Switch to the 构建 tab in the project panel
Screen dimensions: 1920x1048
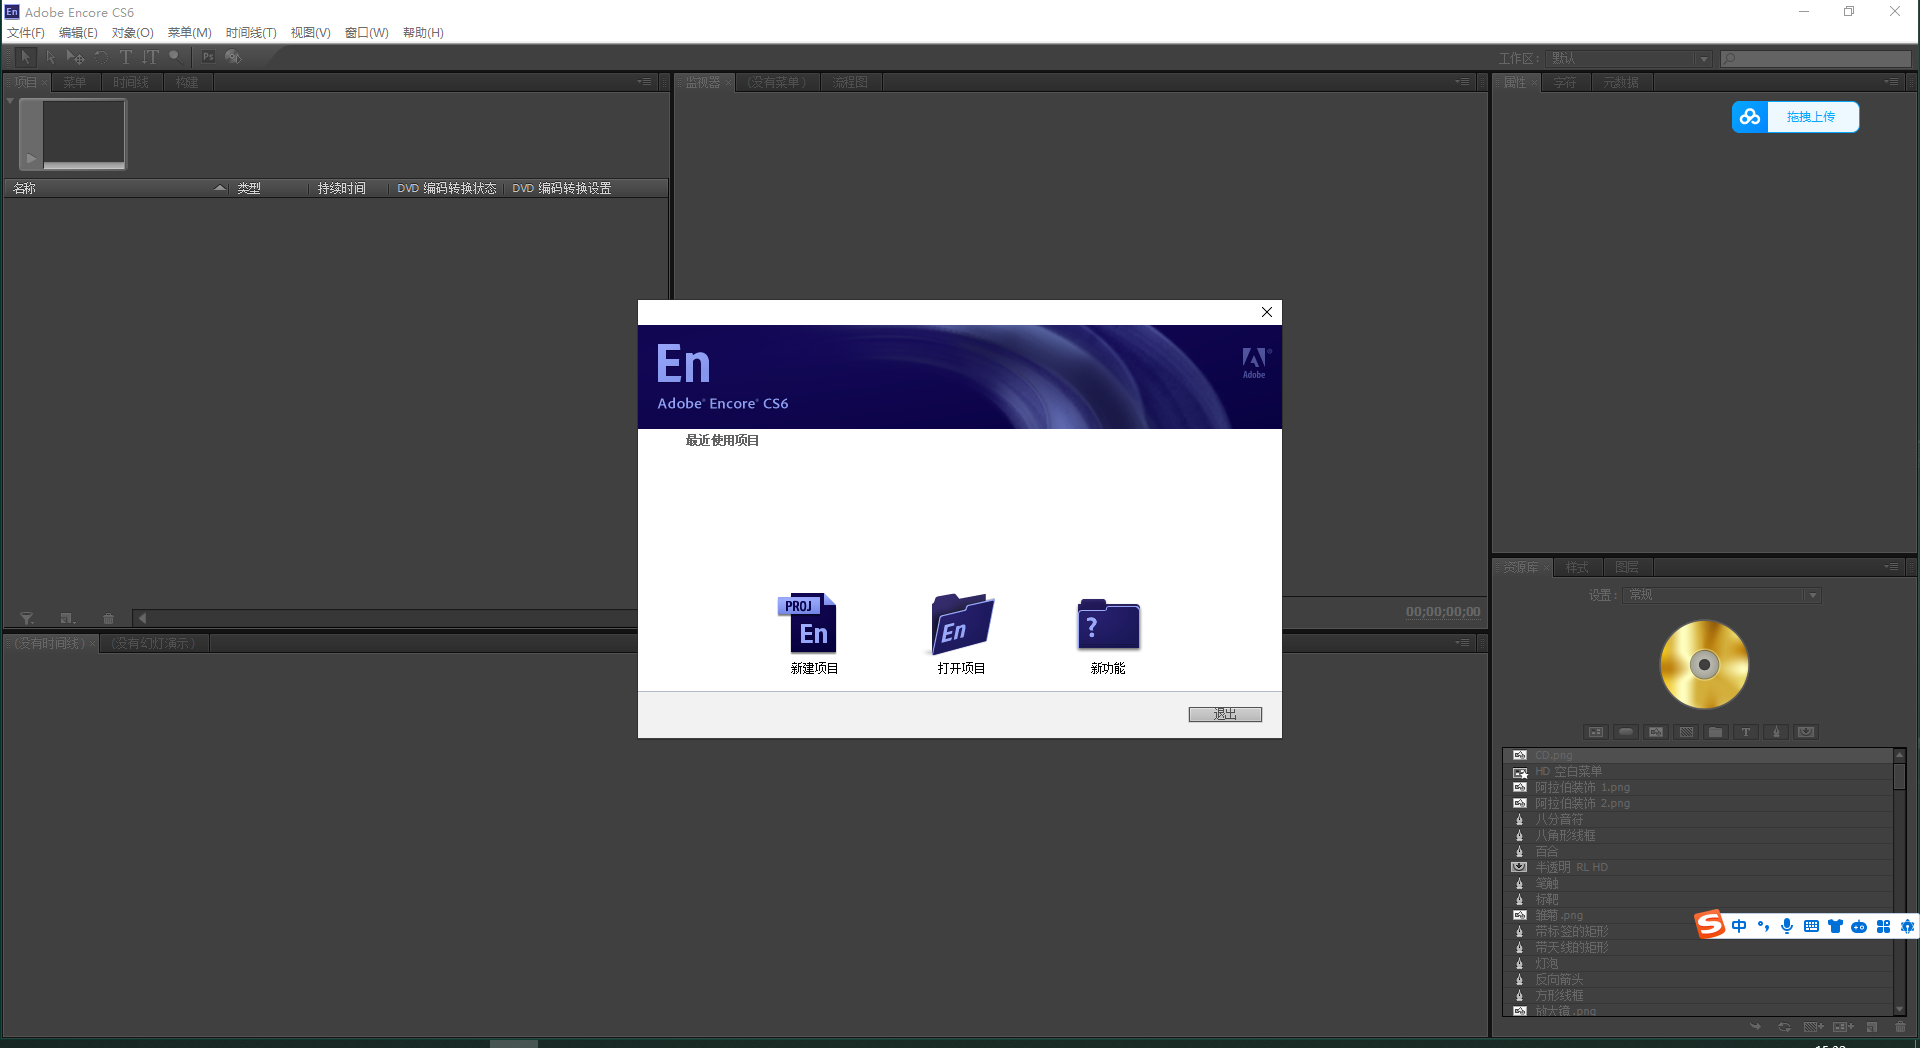click(187, 82)
